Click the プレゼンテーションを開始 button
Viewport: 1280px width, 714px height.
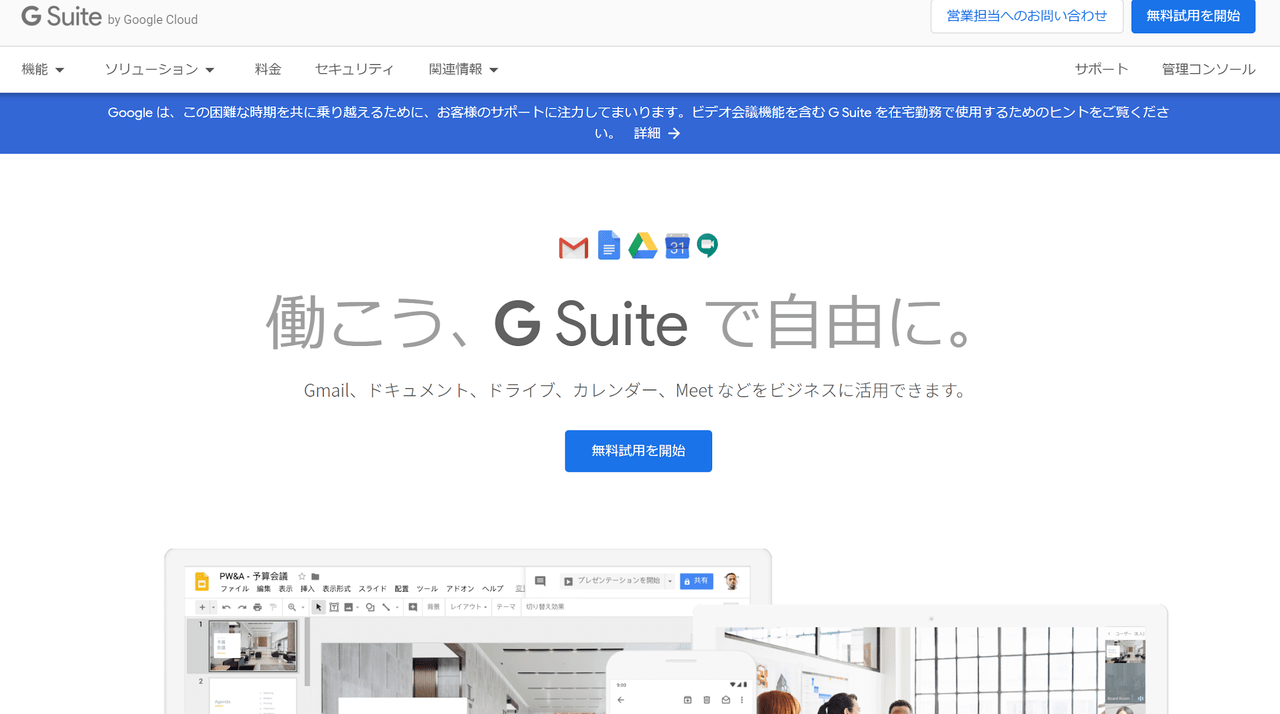tap(611, 581)
